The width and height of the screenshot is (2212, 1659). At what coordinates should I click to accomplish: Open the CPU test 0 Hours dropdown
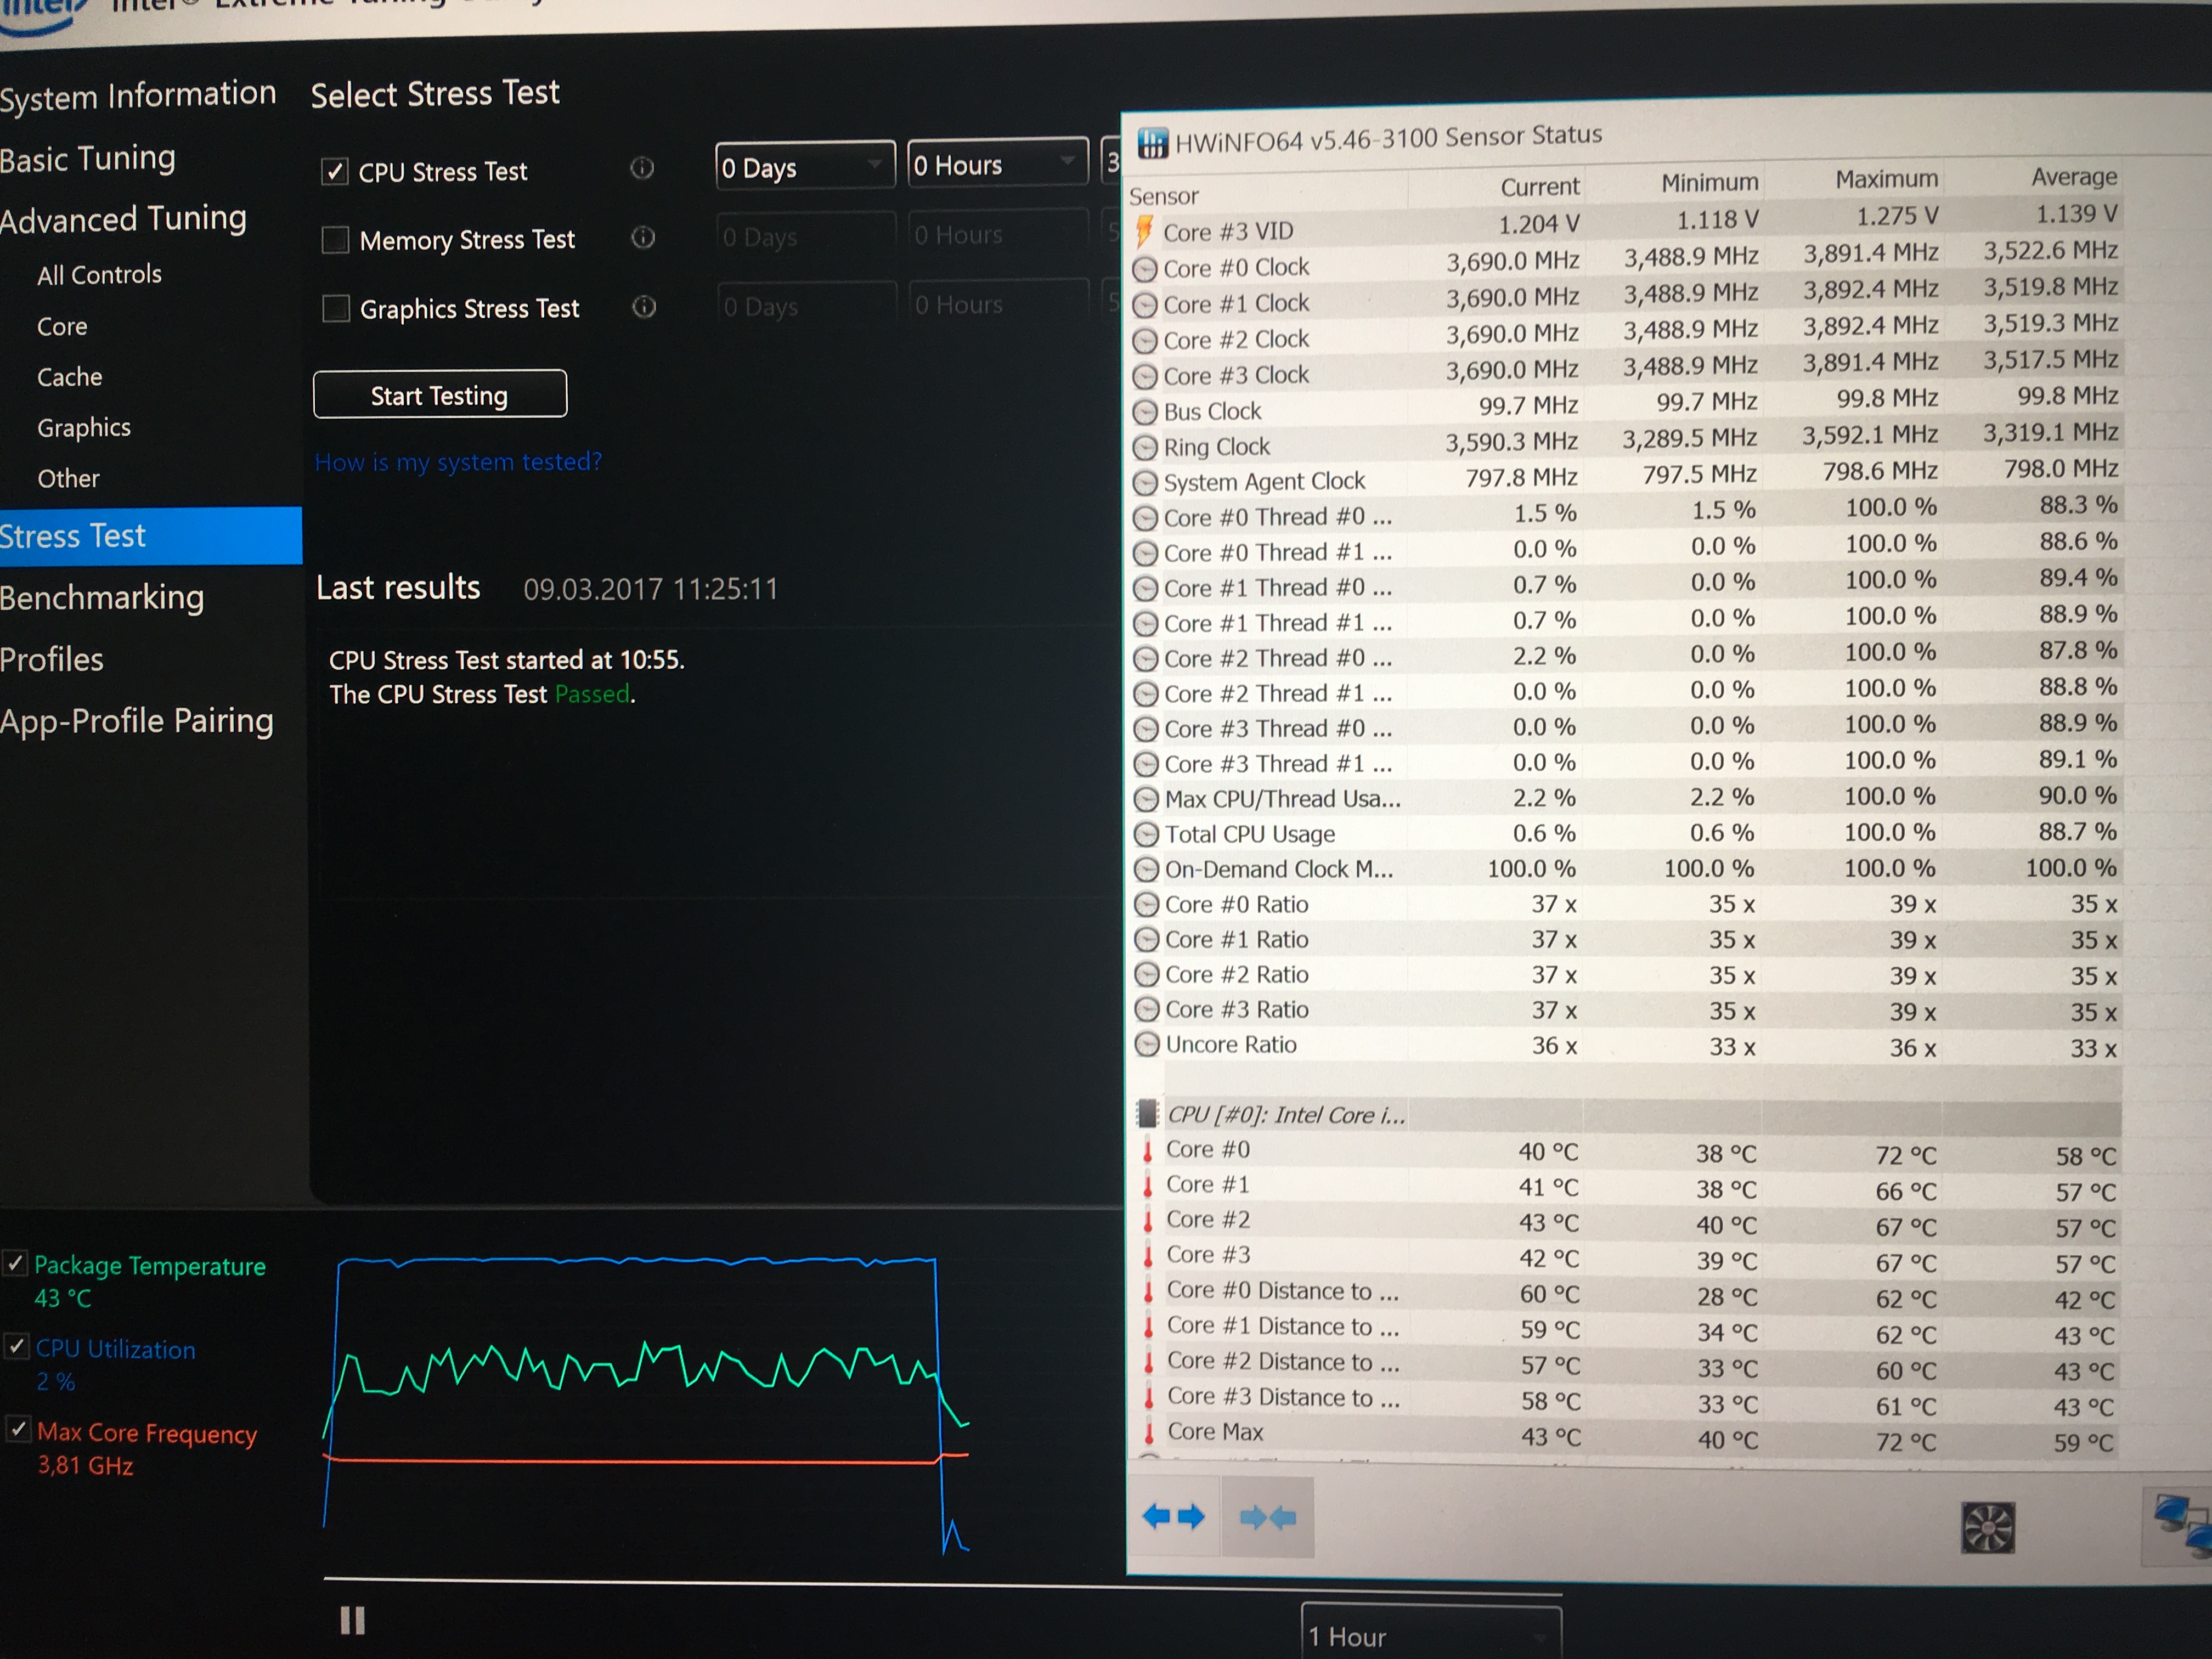point(998,163)
